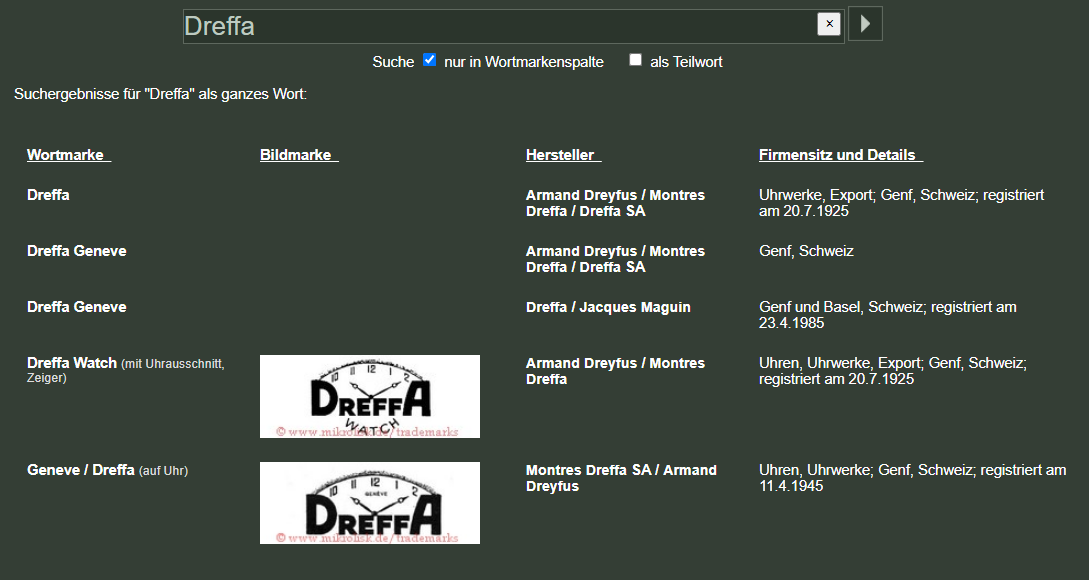Screen dimensions: 1089x580
Task: Enable the "als Teilwort" checkbox
Action: (635, 60)
